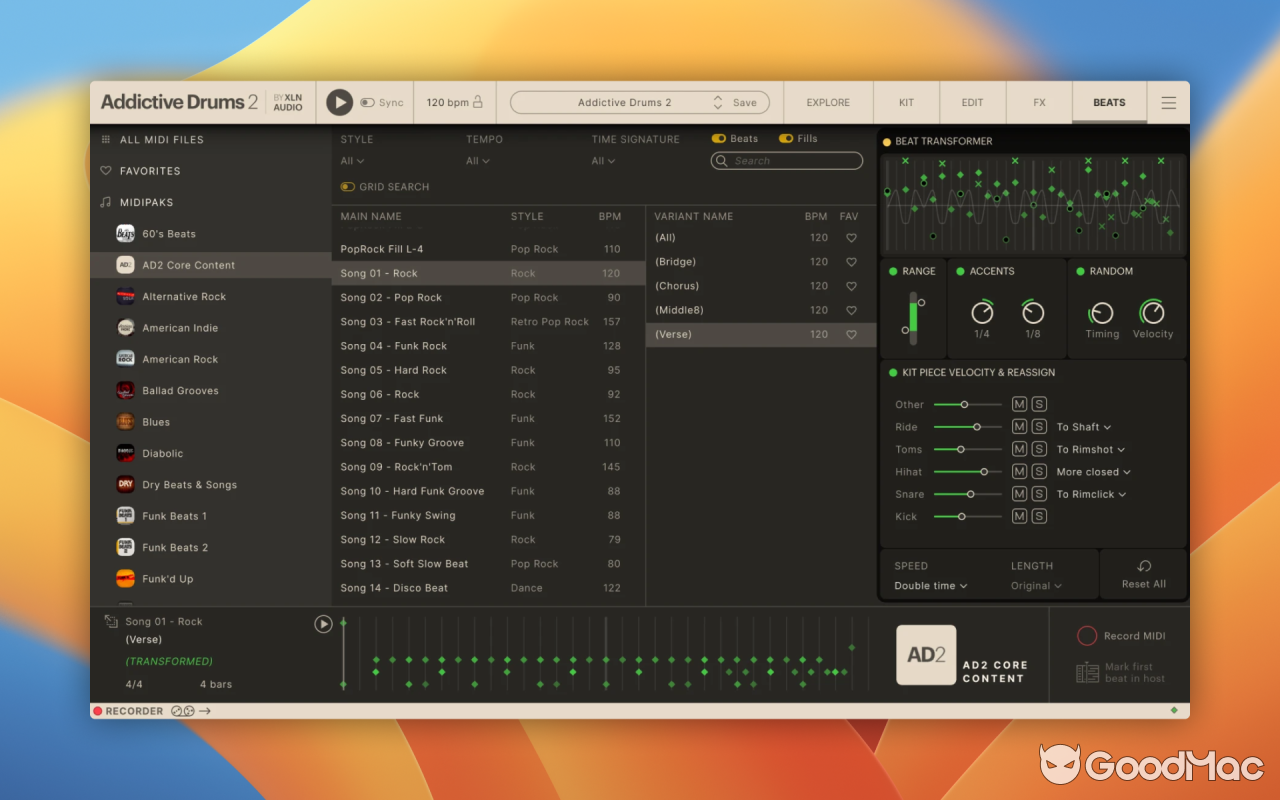Adjust the Range slider
This screenshot has width=1280, height=800.
pos(911,310)
